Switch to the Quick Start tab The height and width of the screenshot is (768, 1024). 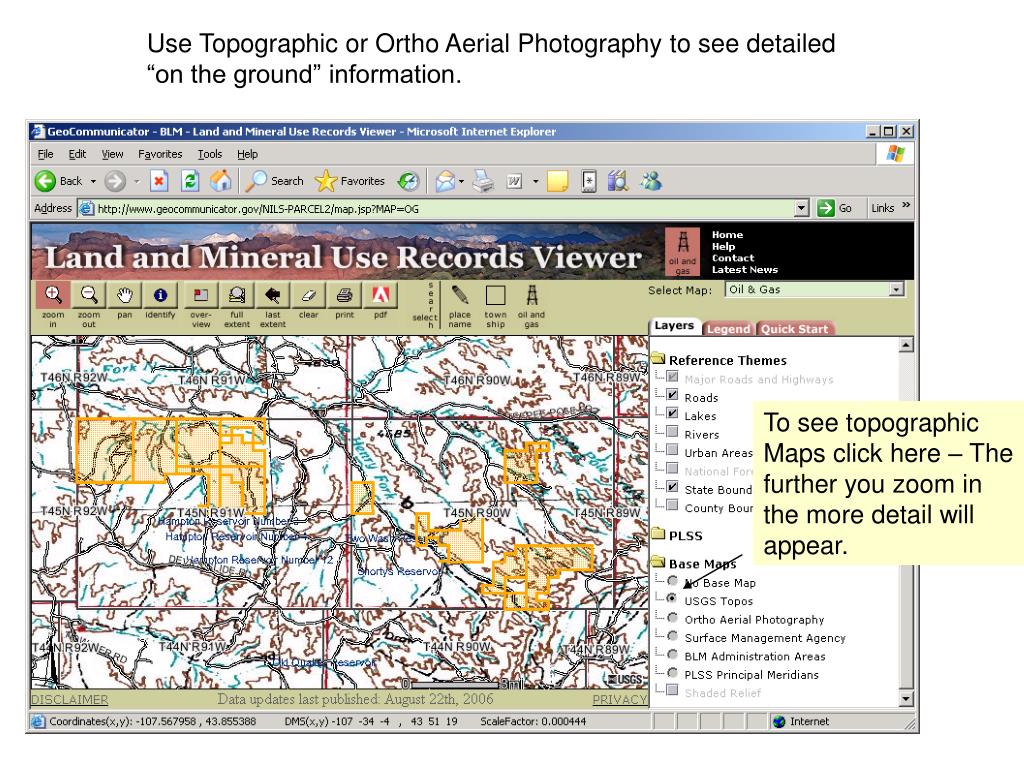[794, 329]
